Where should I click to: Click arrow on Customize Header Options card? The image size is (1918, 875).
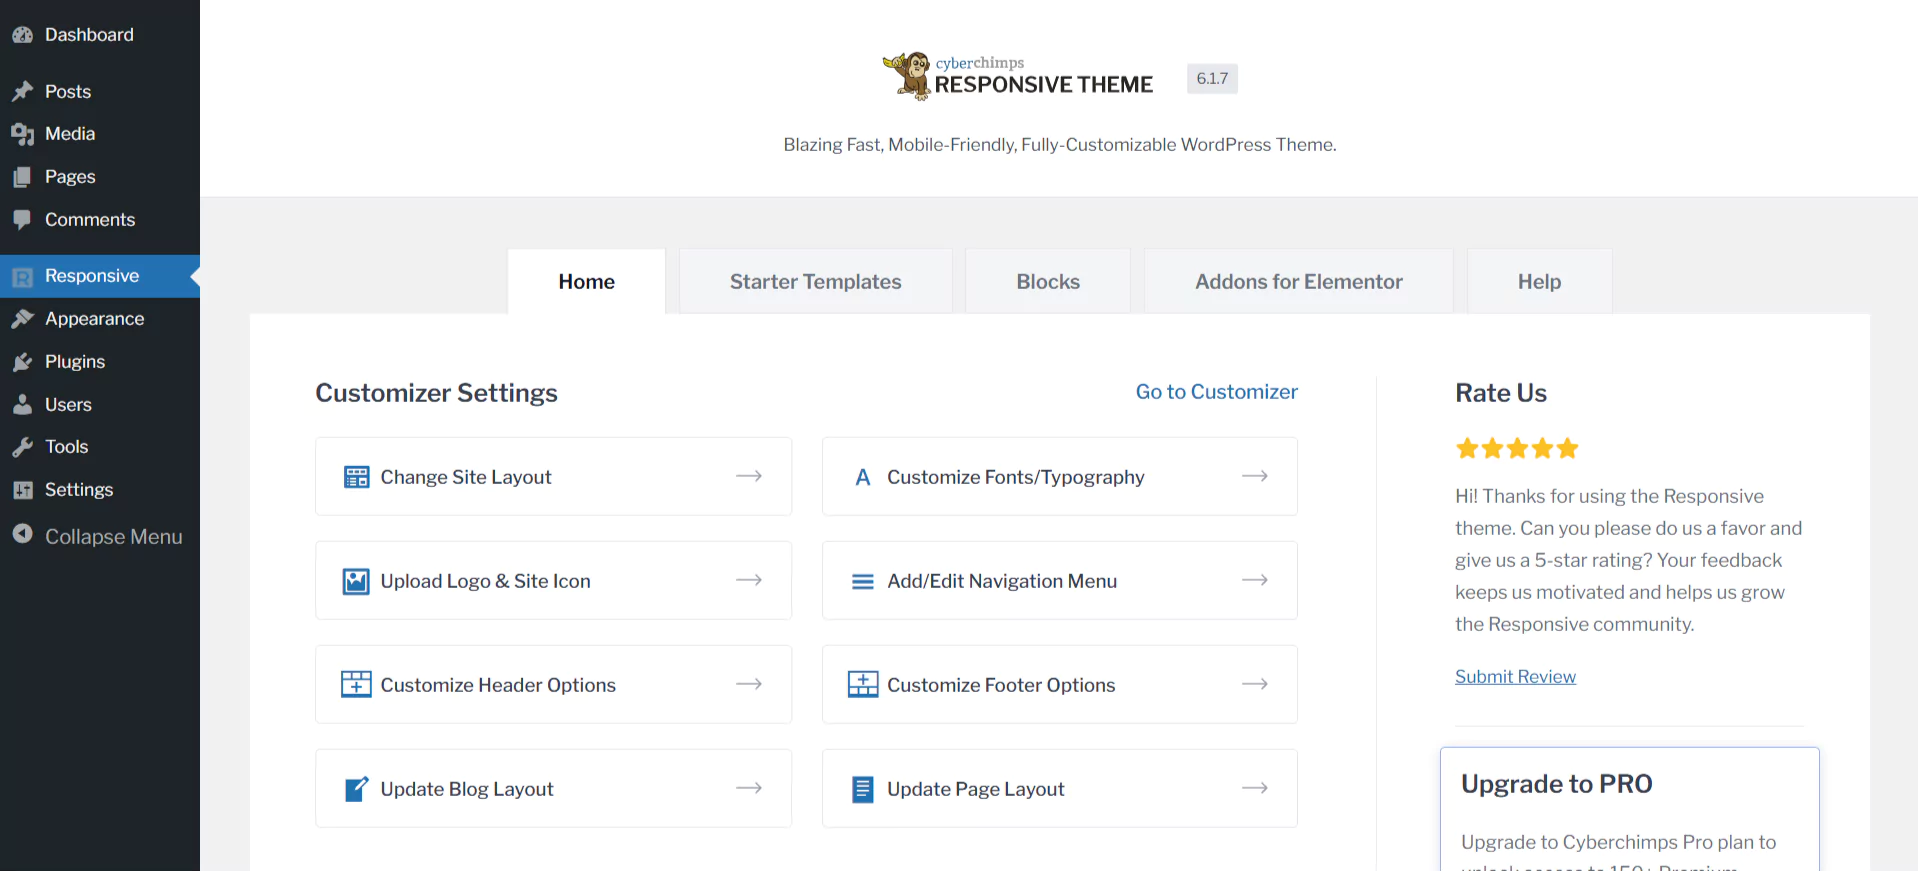(749, 684)
